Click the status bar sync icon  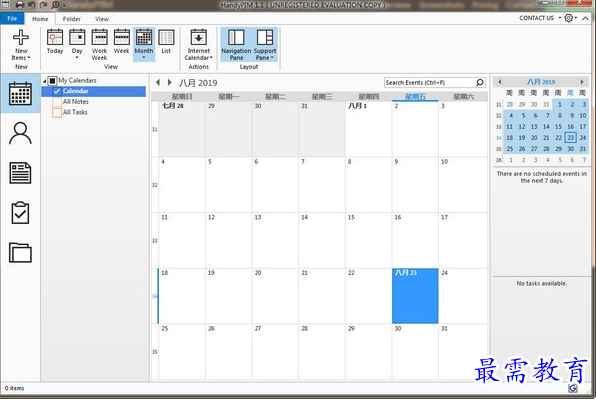pos(573,388)
